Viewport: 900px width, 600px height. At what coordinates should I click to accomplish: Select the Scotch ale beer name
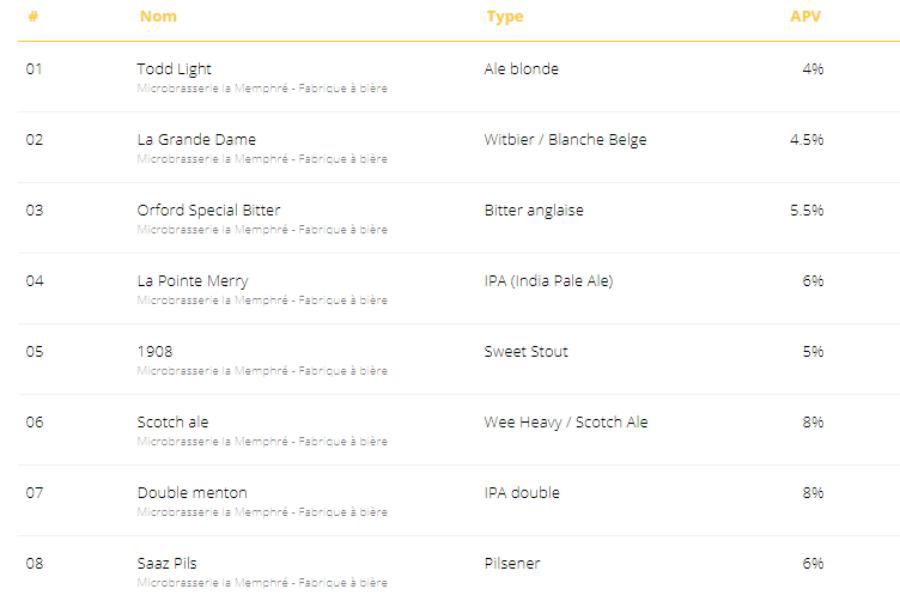173,422
